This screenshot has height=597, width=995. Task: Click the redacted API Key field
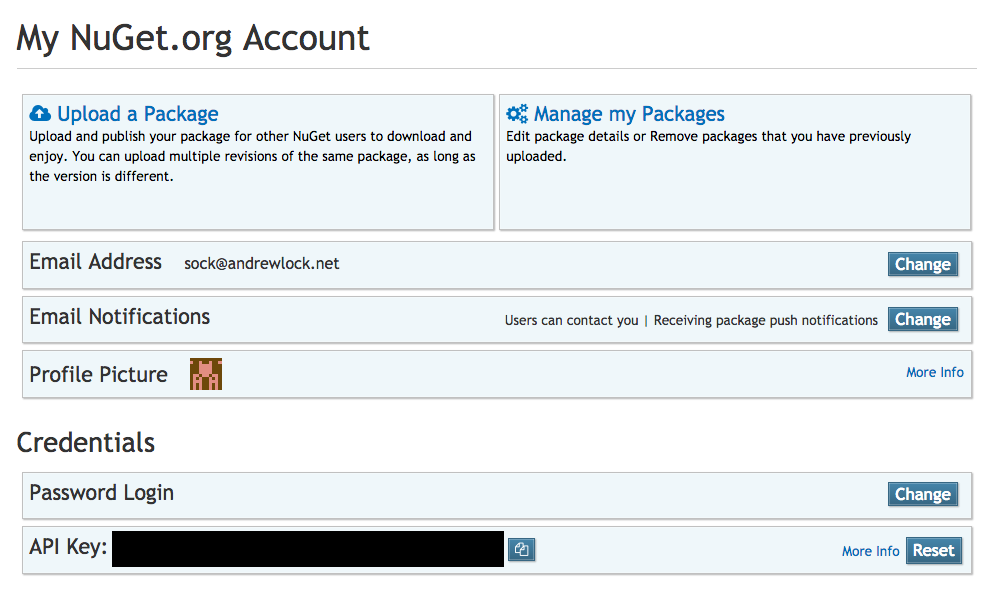[x=308, y=549]
